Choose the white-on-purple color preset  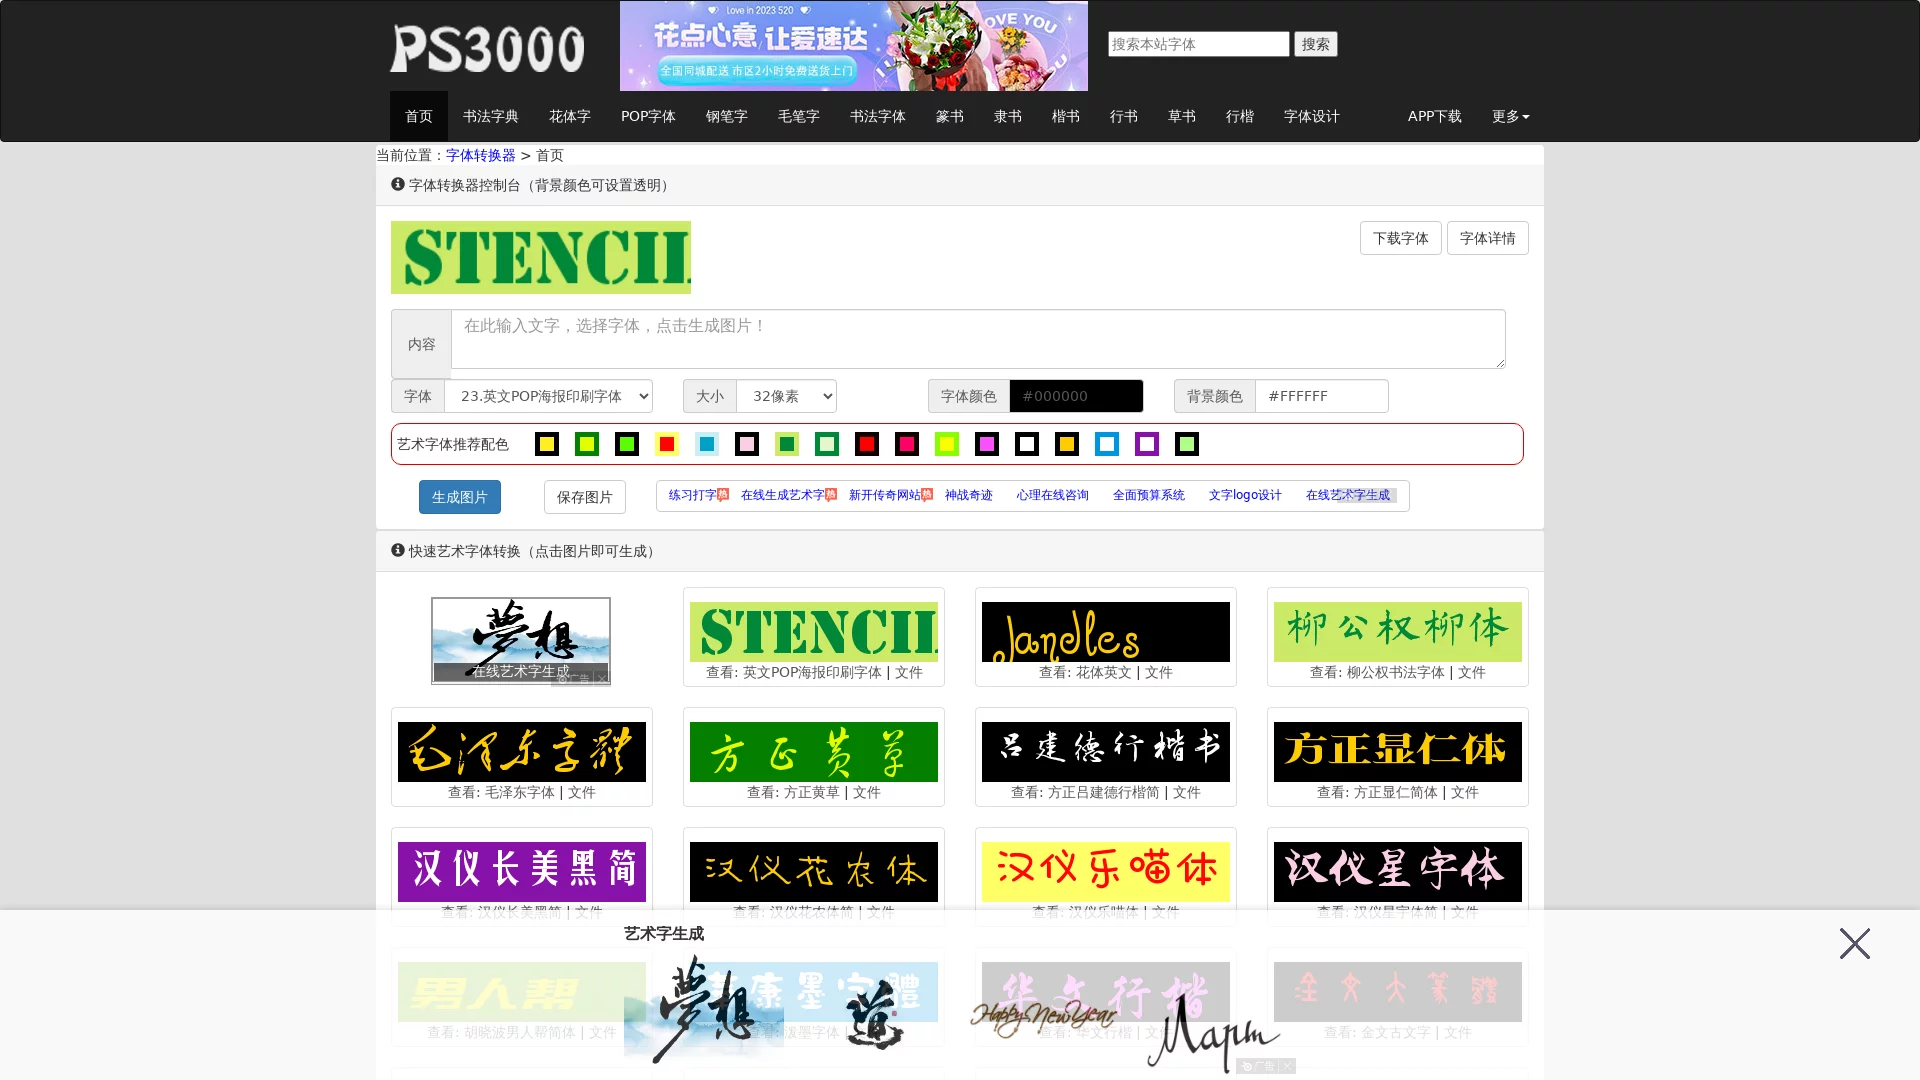1147,444
